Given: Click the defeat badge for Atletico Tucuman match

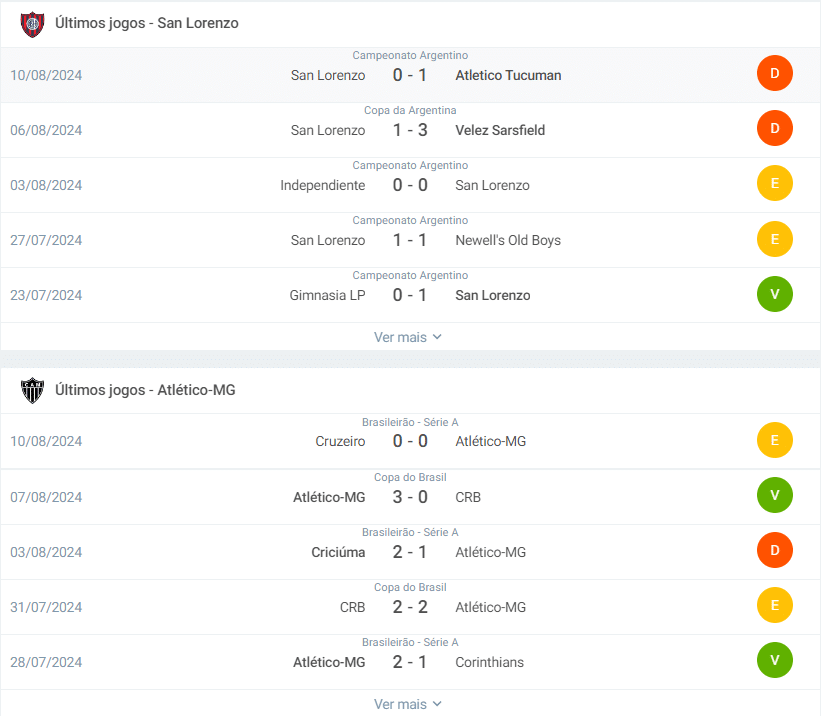Looking at the screenshot, I should coord(774,74).
